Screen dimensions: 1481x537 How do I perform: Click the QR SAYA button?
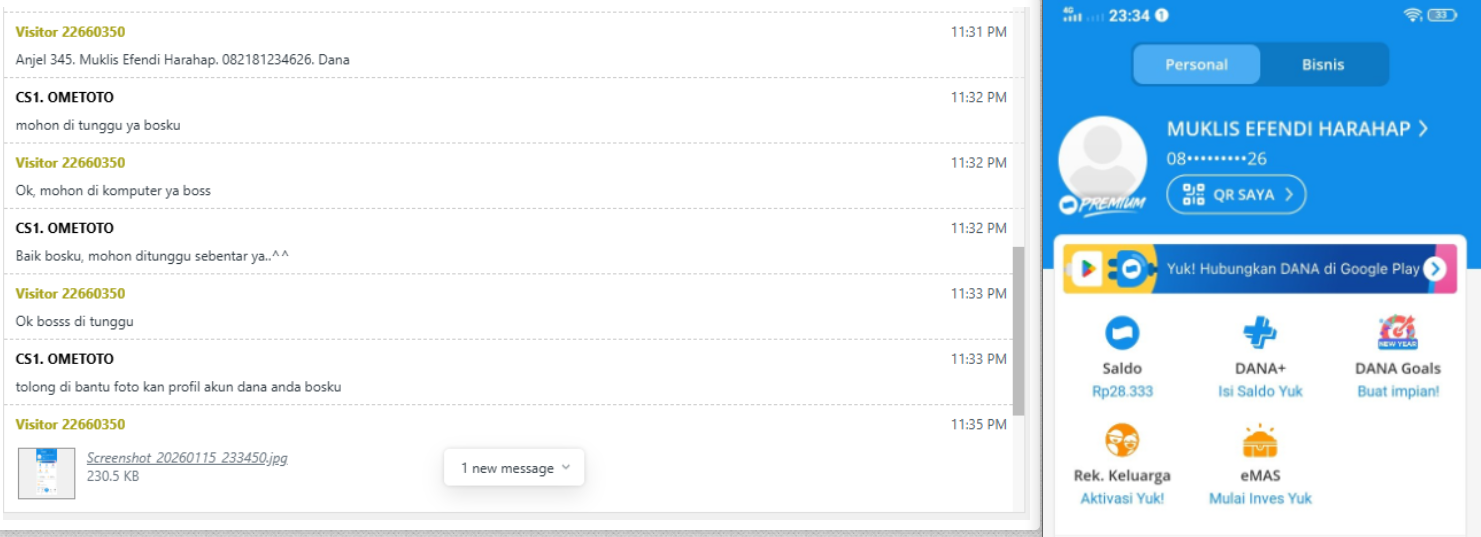click(1236, 194)
